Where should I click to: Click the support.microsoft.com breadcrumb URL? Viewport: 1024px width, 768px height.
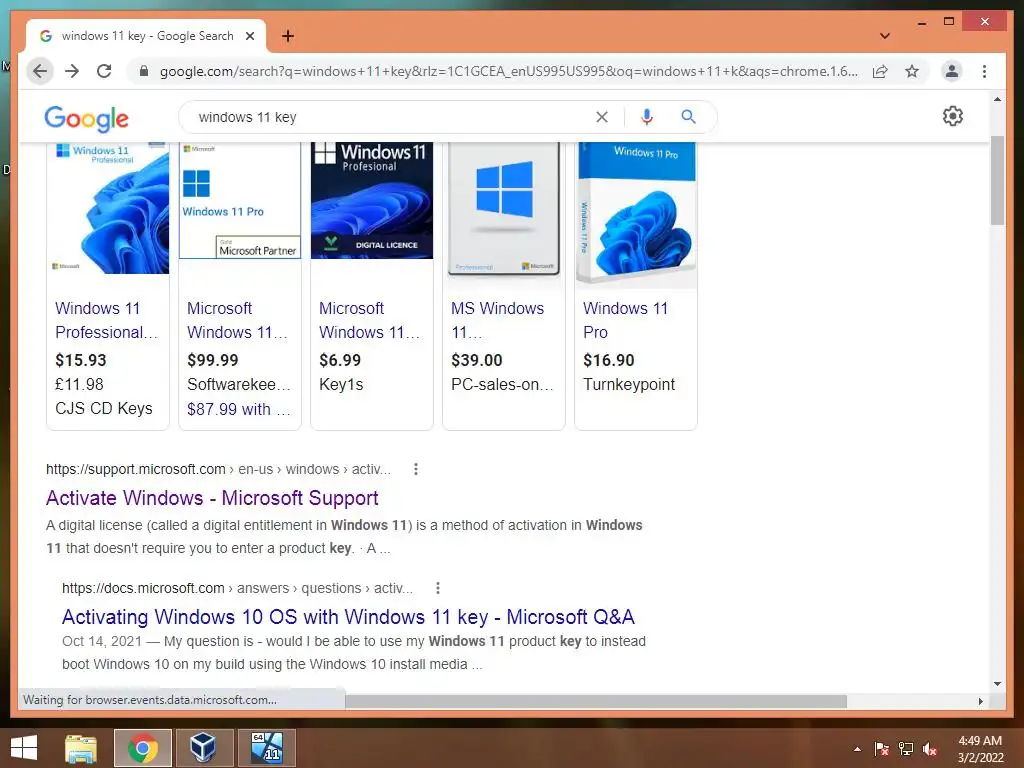pos(218,469)
